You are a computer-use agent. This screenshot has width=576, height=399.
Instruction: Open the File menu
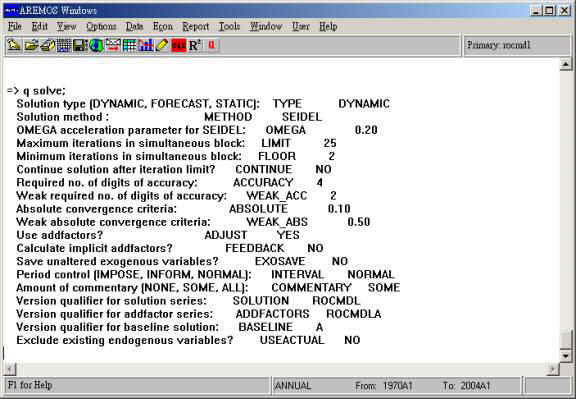(x=15, y=26)
